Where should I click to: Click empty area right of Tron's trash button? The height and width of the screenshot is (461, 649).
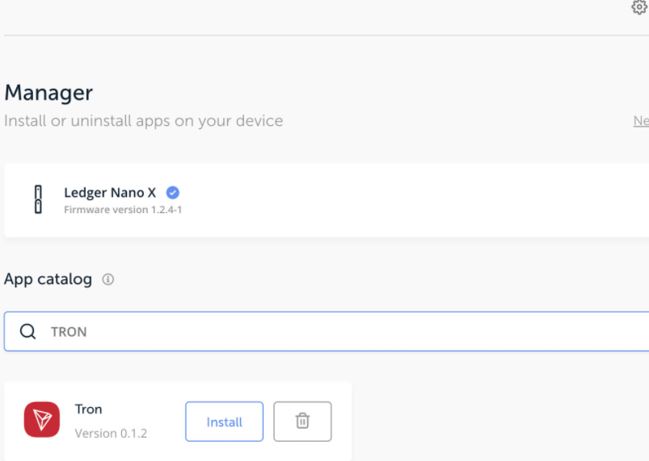341,422
